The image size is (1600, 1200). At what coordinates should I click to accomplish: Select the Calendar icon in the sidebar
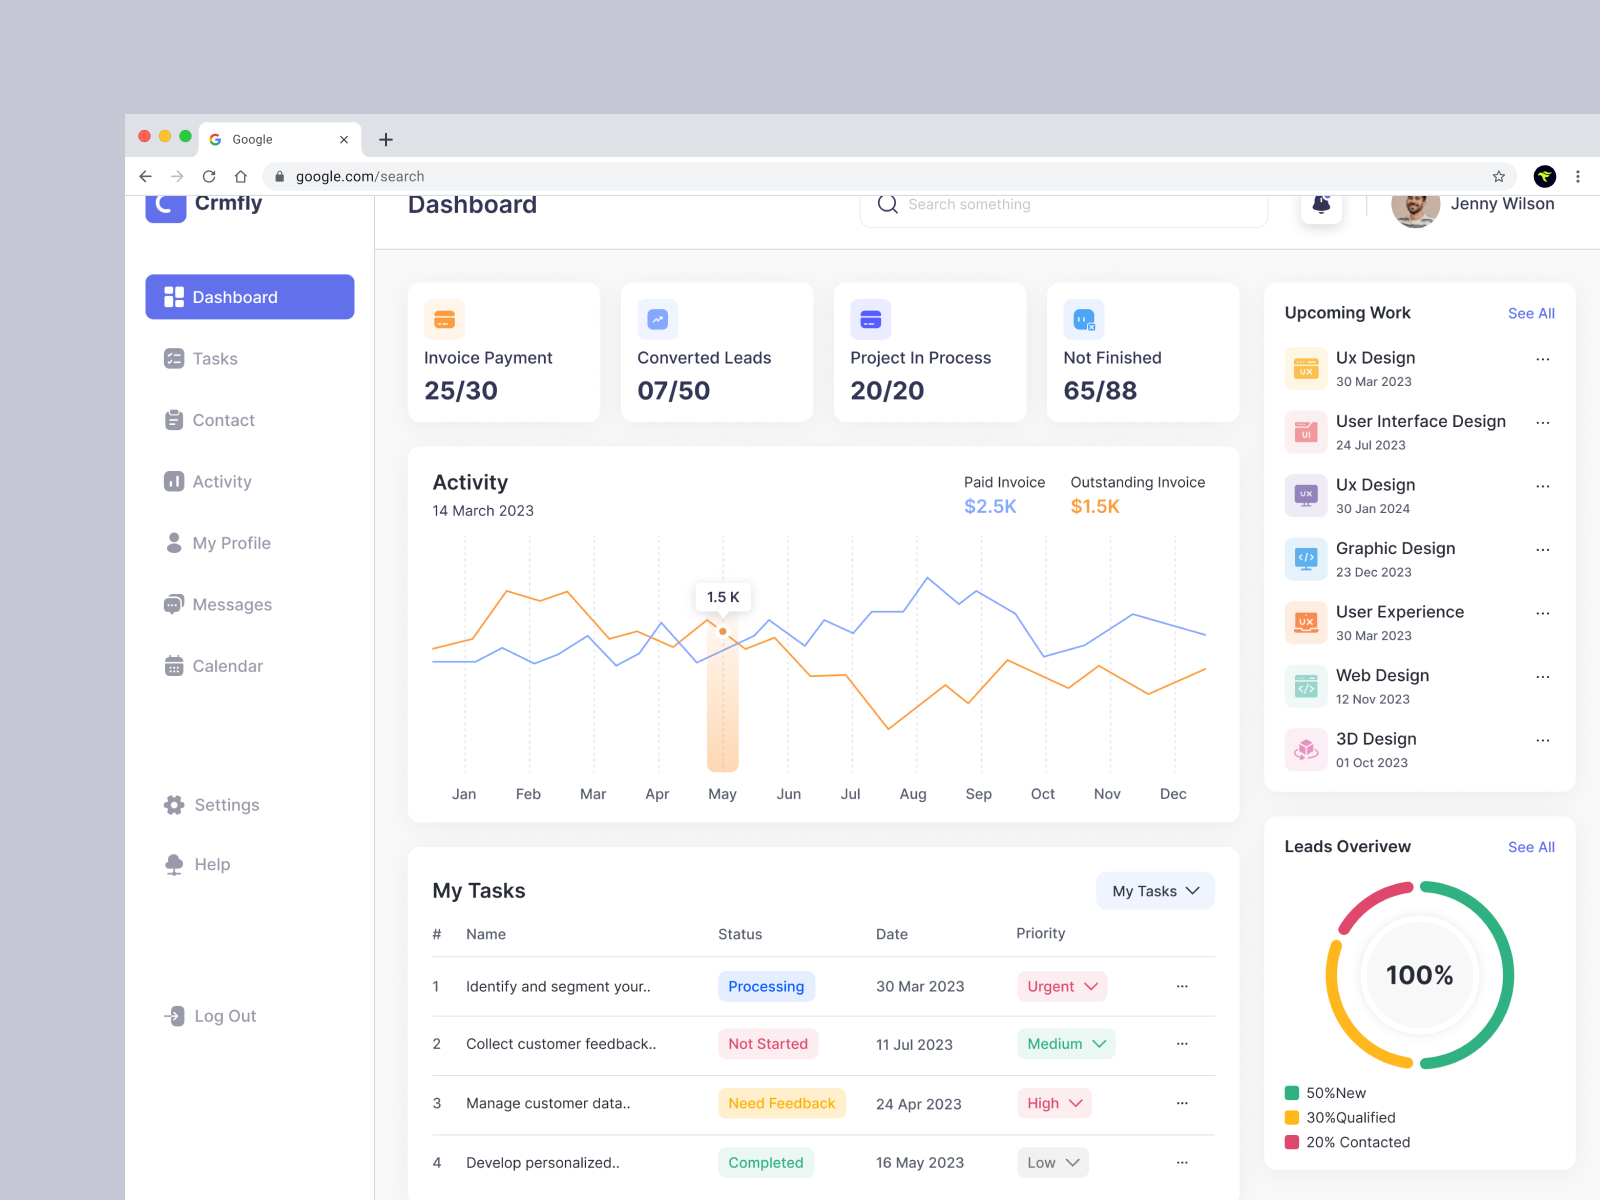pyautogui.click(x=174, y=666)
